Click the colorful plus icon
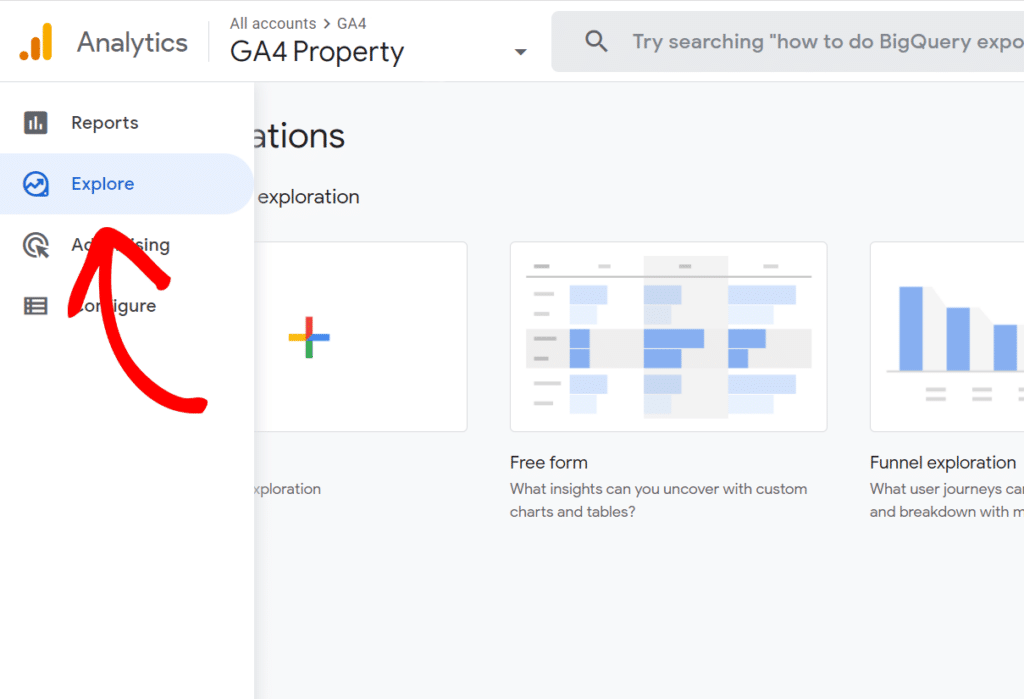 pos(309,337)
